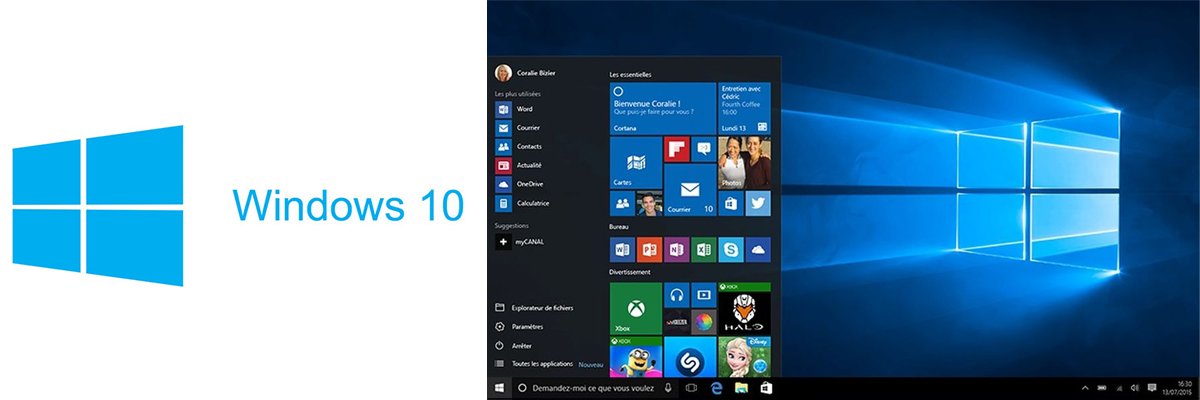Viewport: 1200px width, 400px height.
Task: Open Explorateur de fichiers
Action: point(534,308)
